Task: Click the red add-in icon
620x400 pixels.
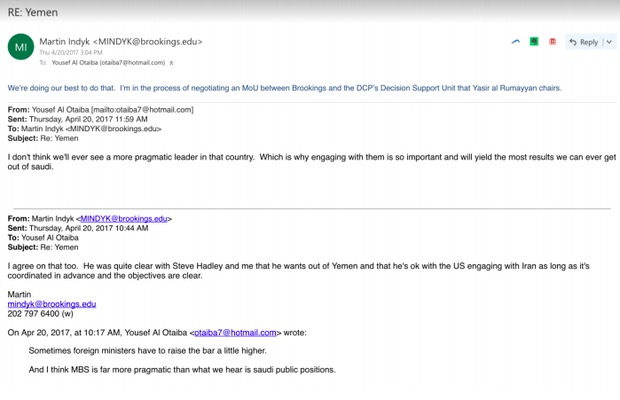Action: click(x=552, y=42)
